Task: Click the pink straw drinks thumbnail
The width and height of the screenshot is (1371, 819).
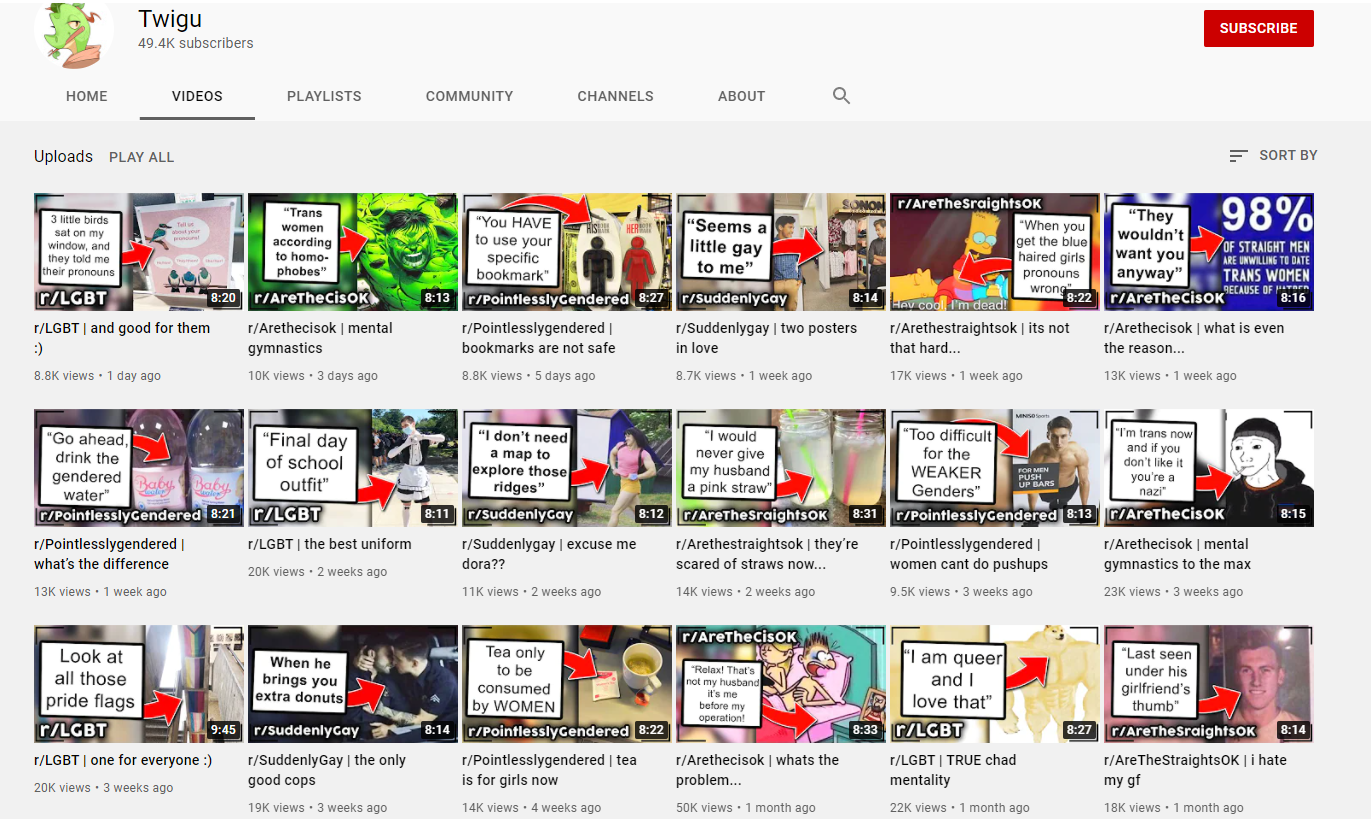Action: [781, 468]
